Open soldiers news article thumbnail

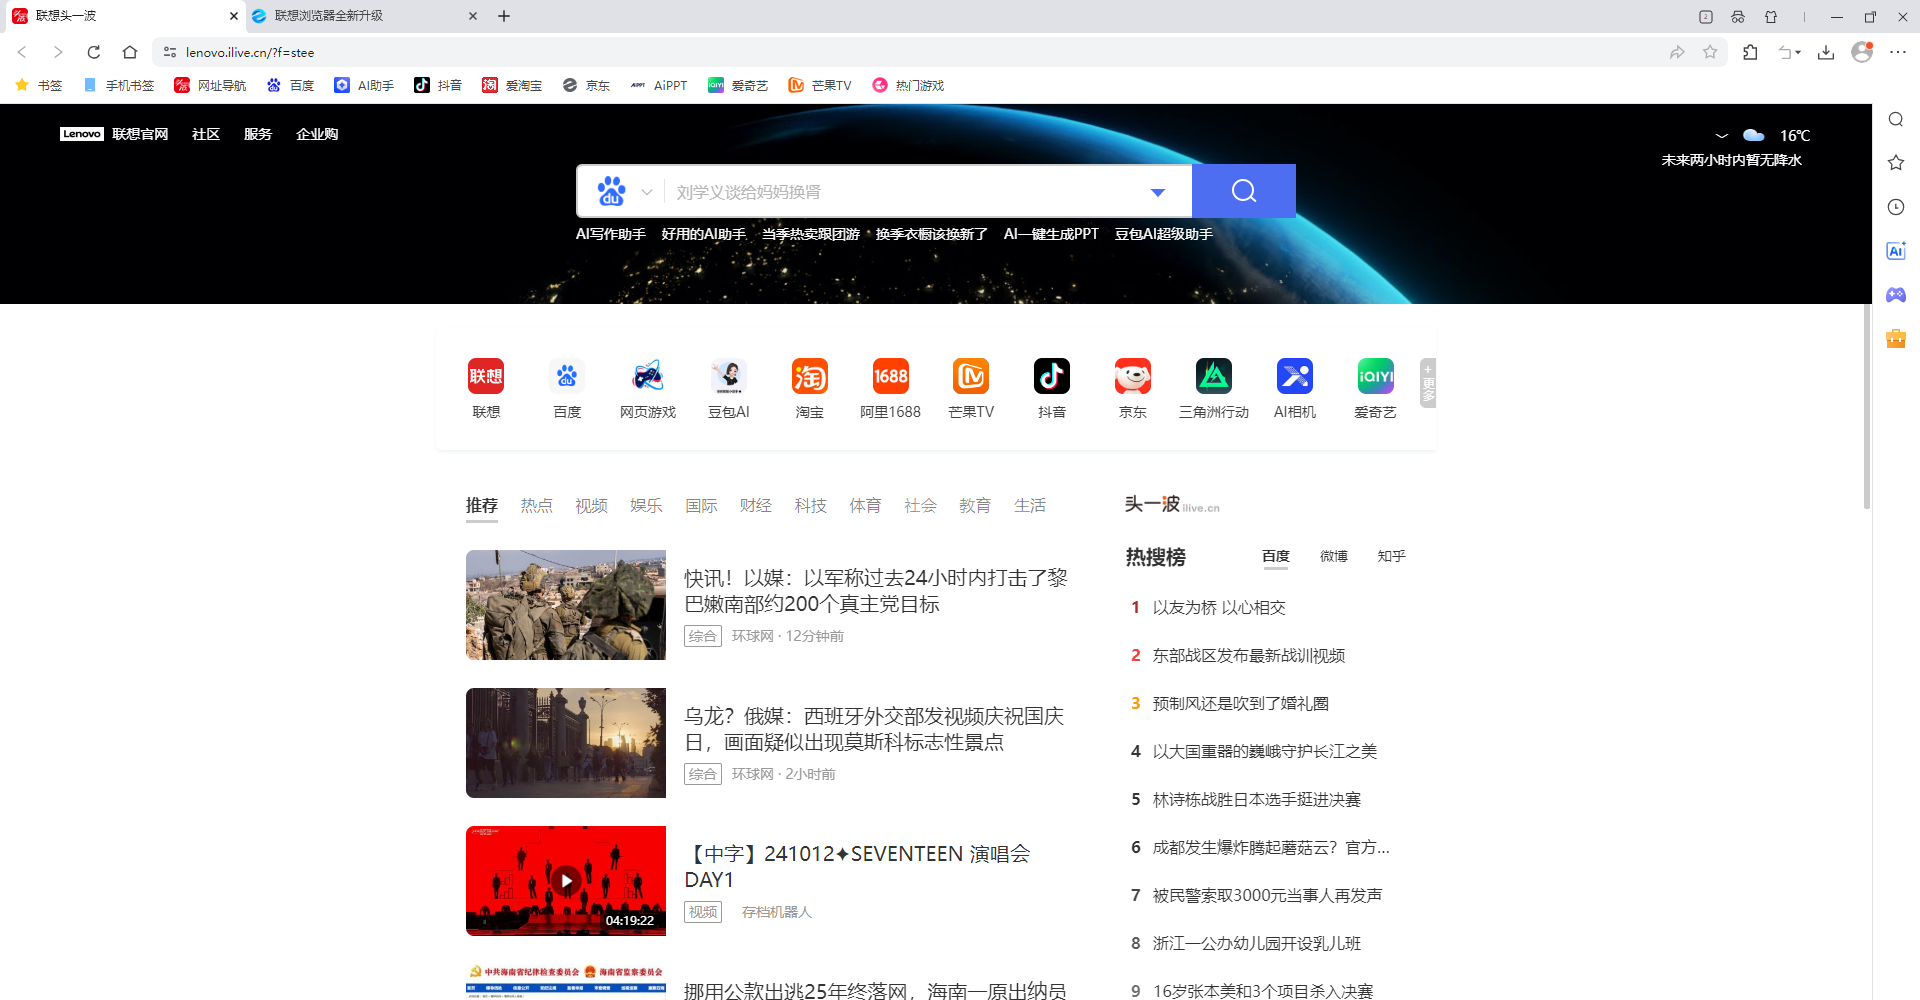[x=566, y=605]
